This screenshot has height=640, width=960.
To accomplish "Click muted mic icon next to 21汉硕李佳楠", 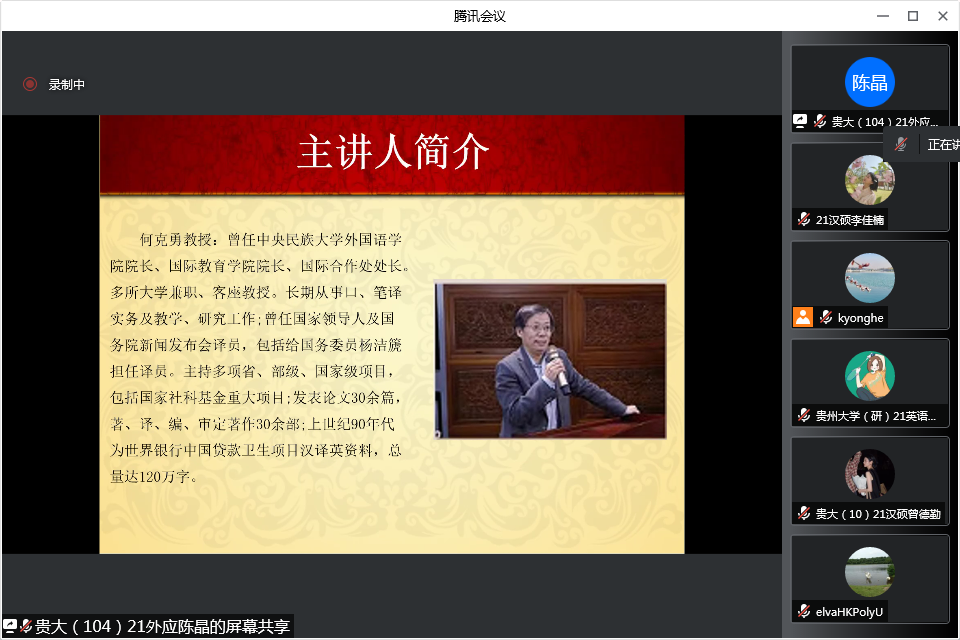I will pos(804,219).
